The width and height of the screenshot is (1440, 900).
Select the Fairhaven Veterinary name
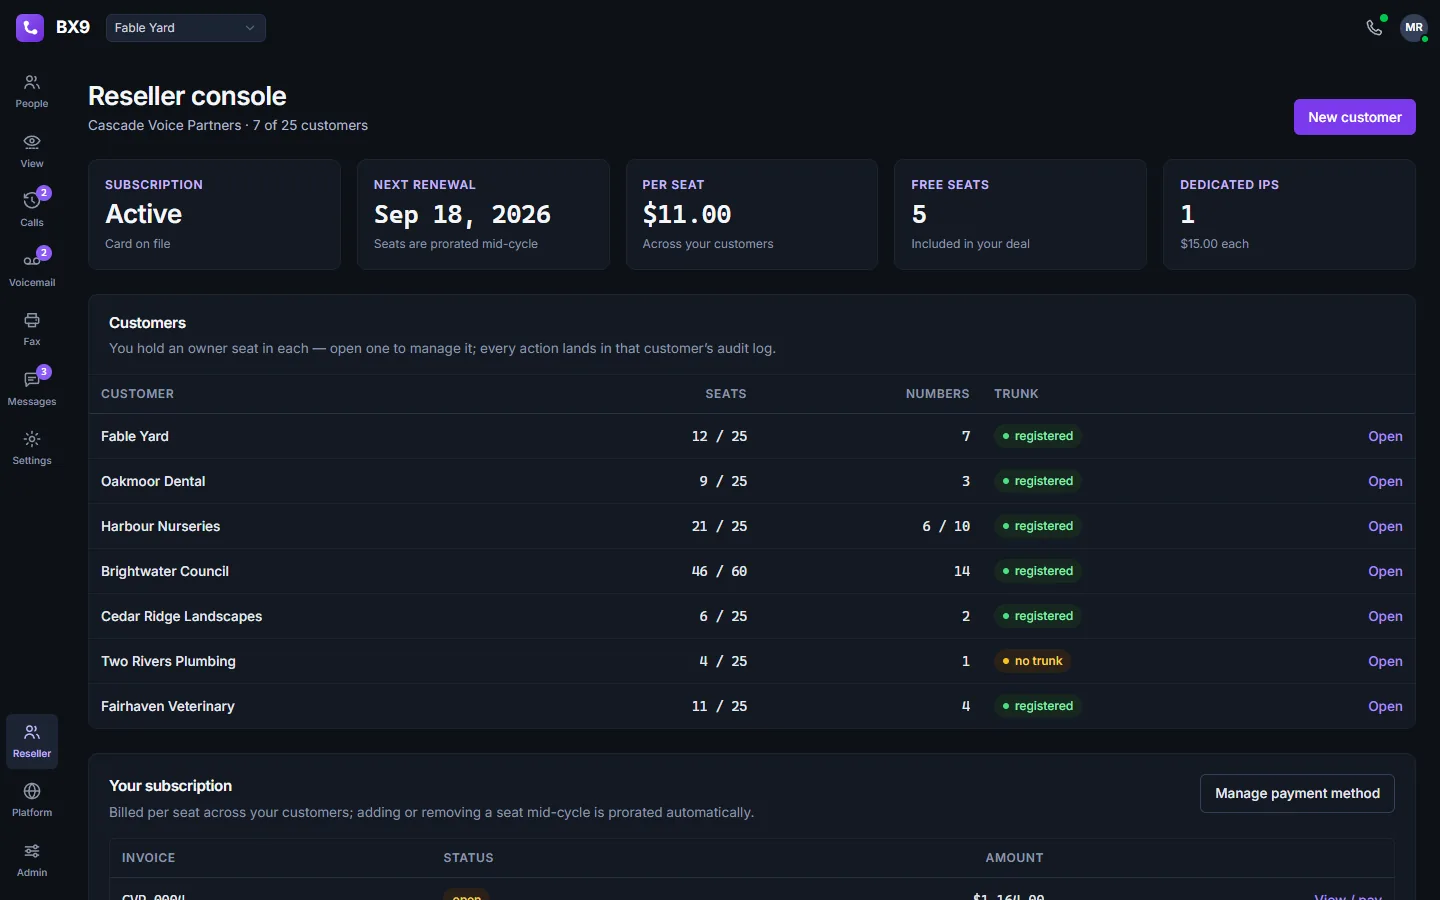168,706
